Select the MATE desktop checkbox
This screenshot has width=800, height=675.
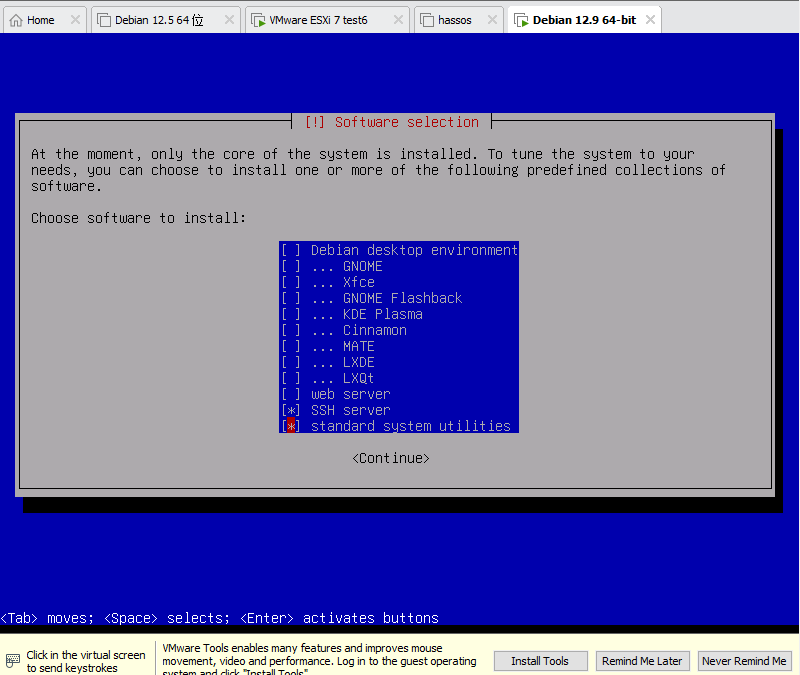(x=290, y=346)
